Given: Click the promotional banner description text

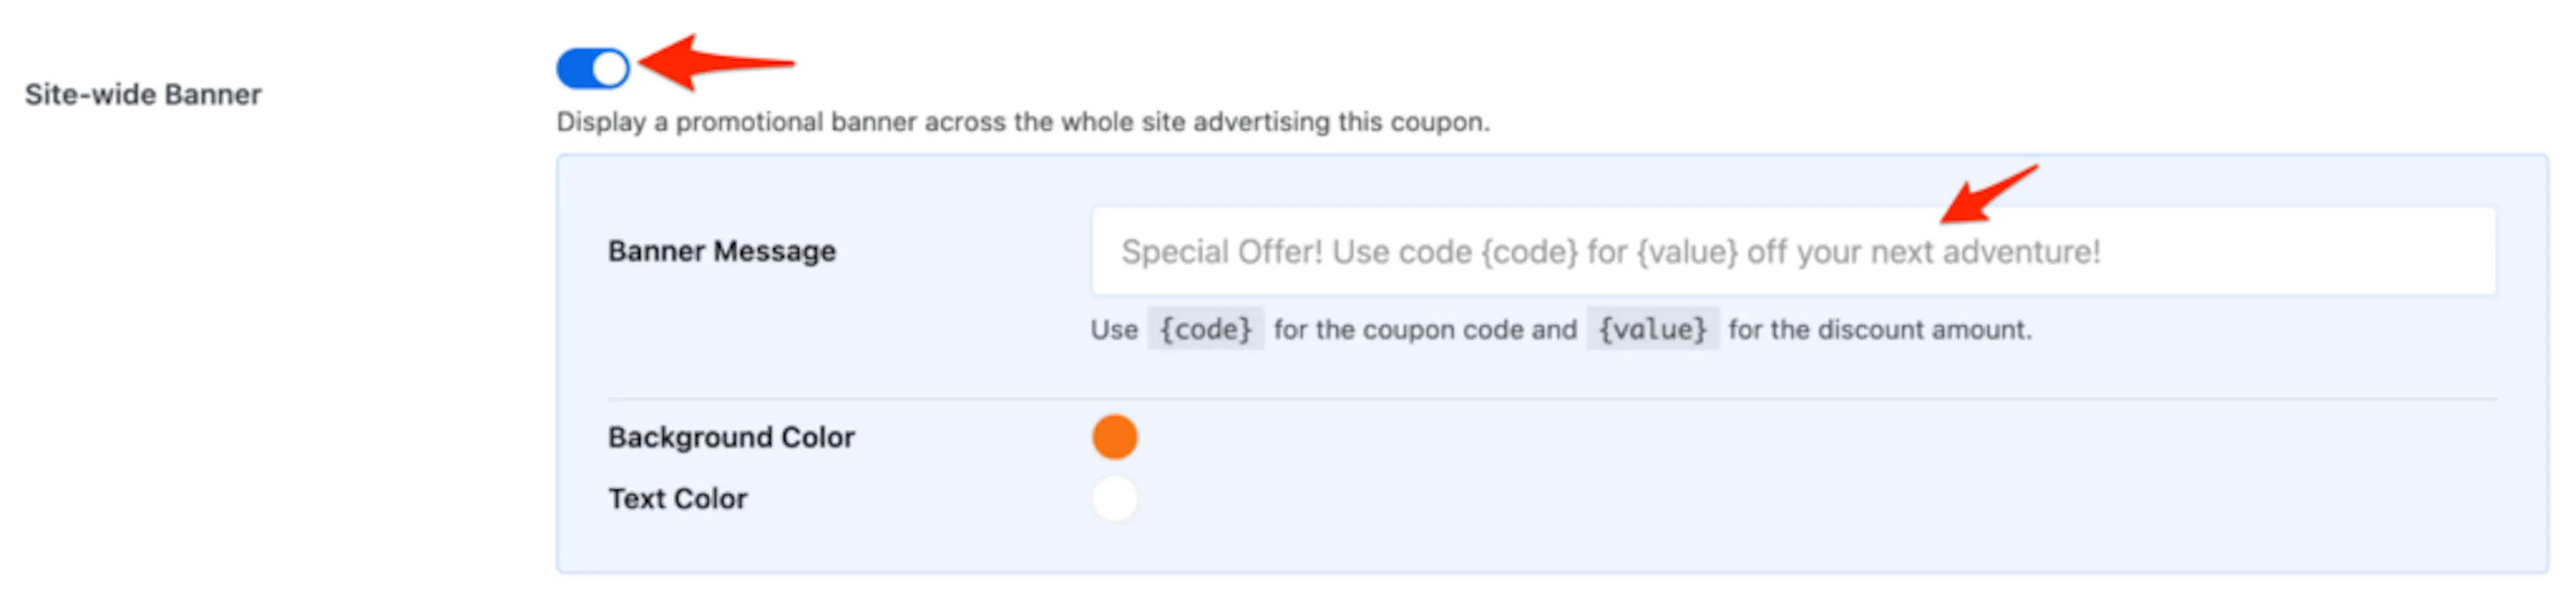Looking at the screenshot, I should [x=1022, y=122].
